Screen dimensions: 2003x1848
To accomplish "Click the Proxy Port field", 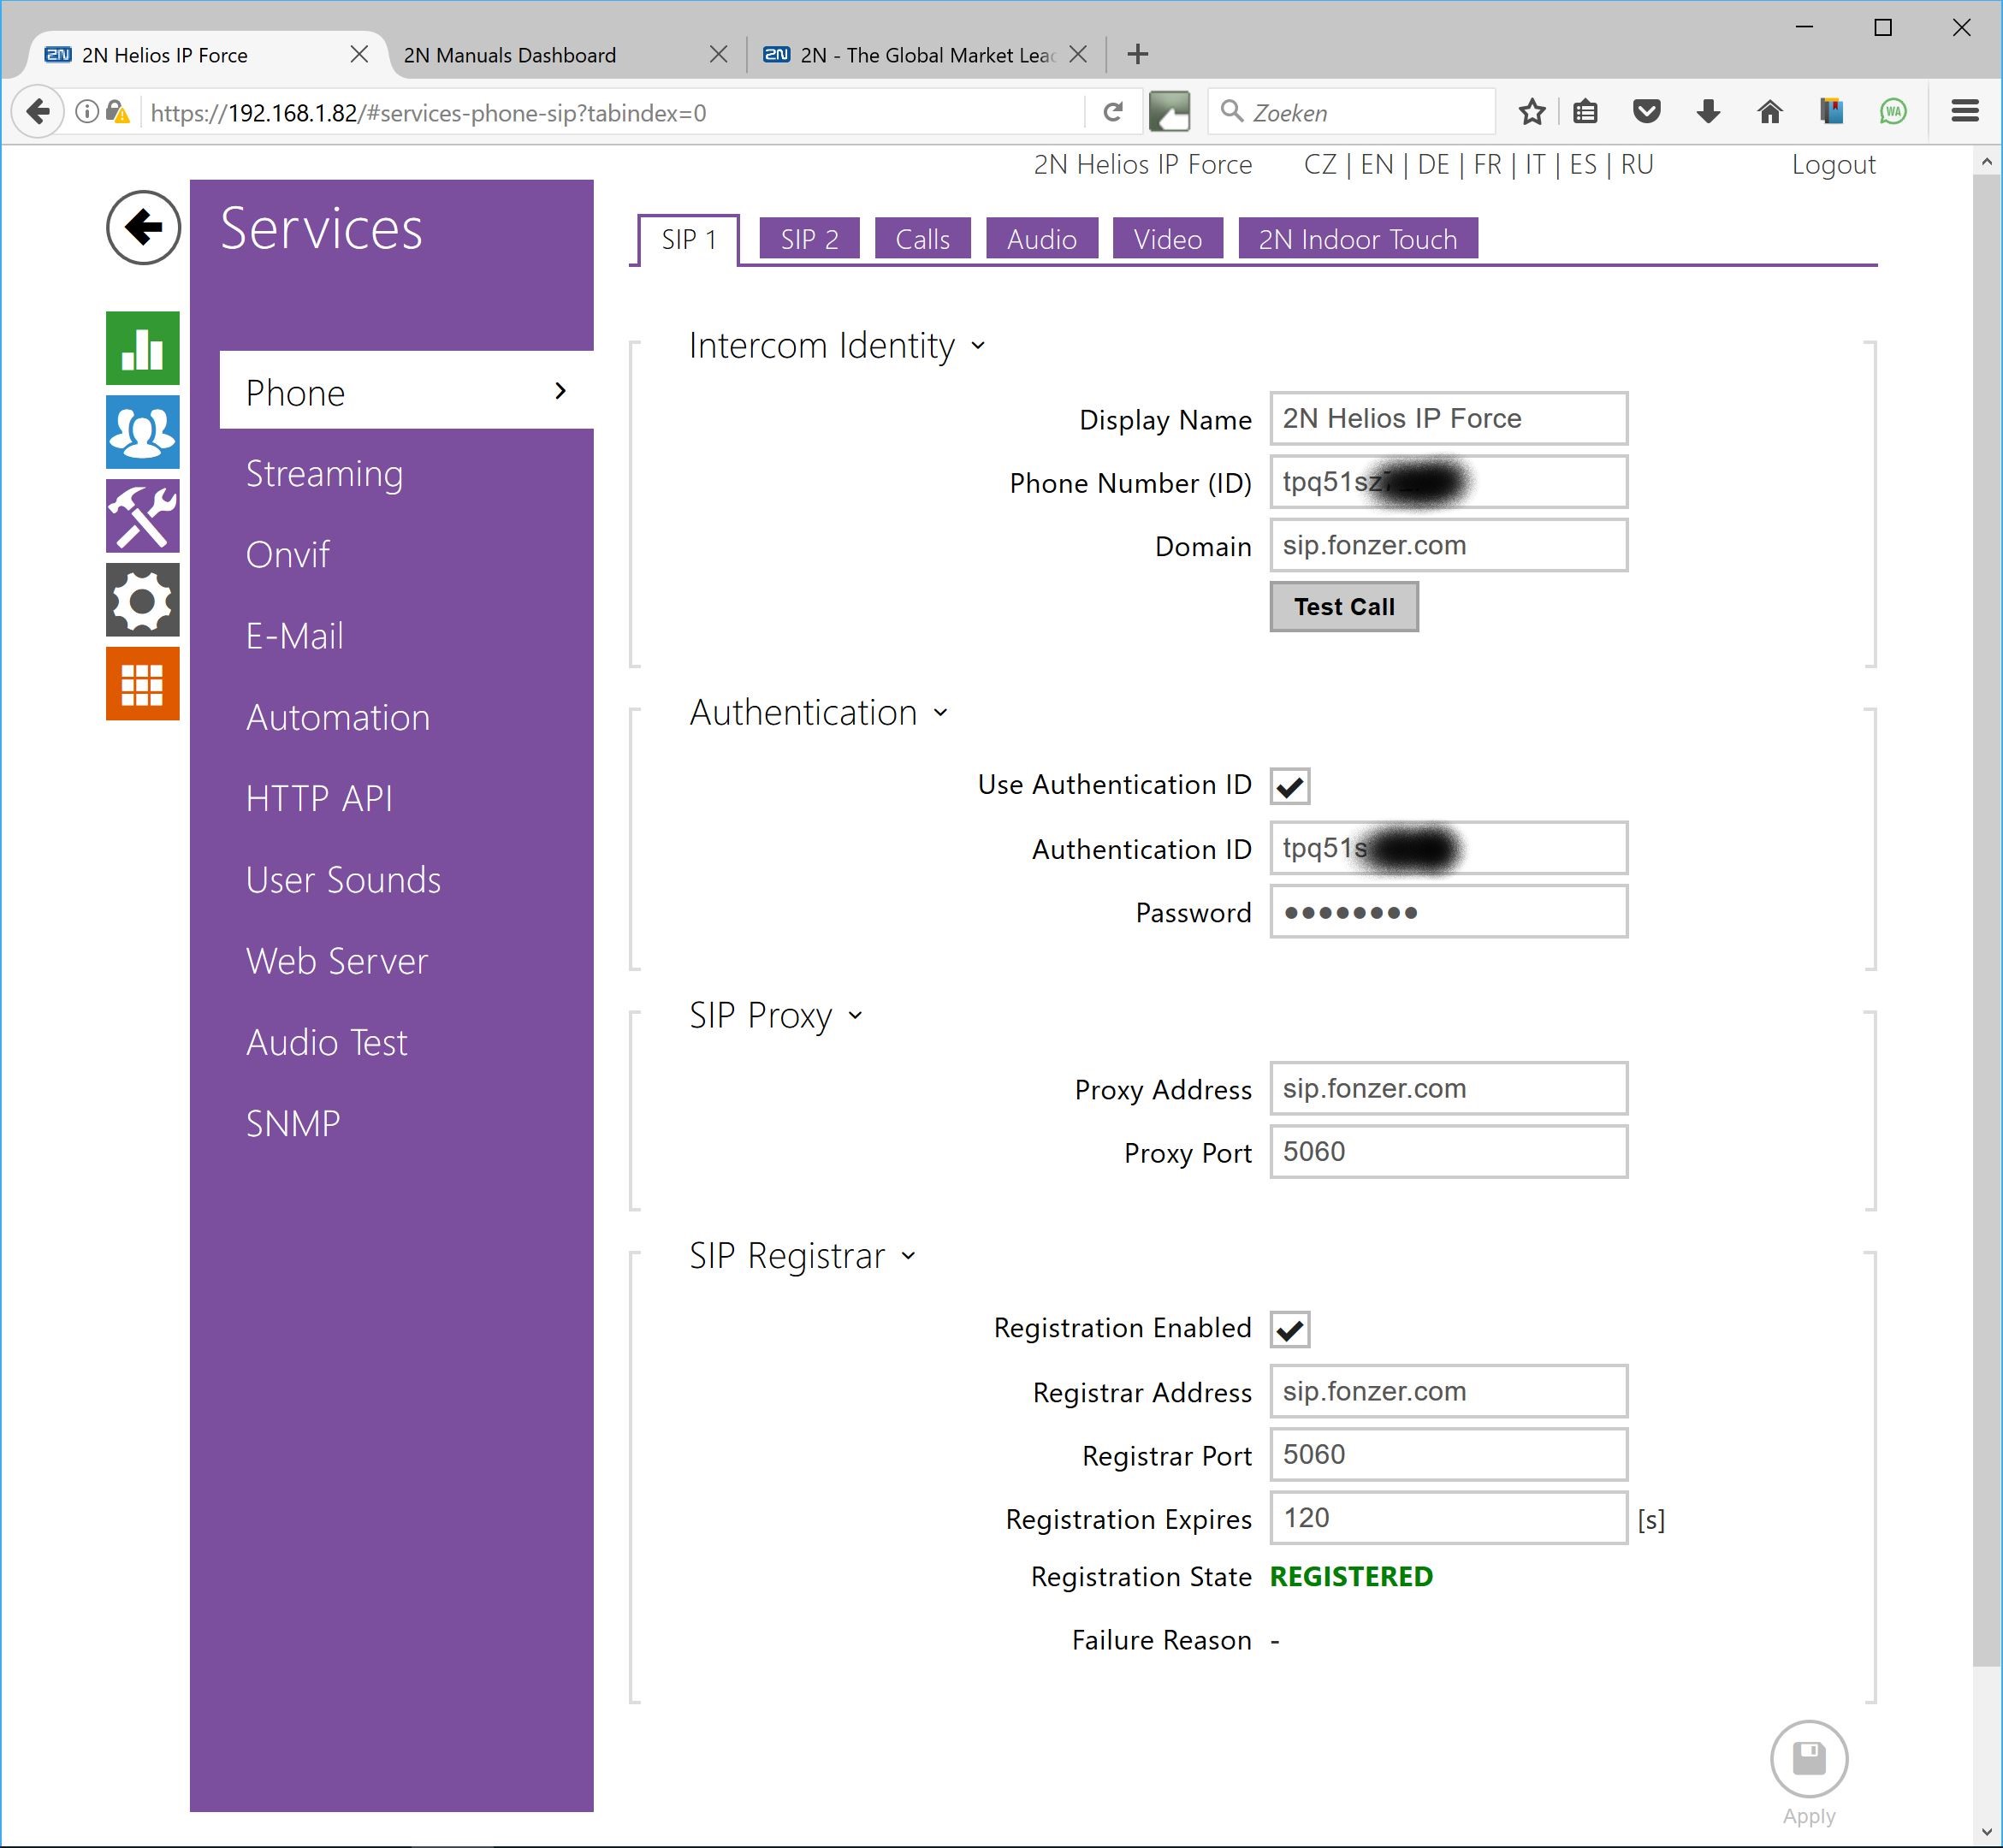I will click(x=1448, y=1151).
